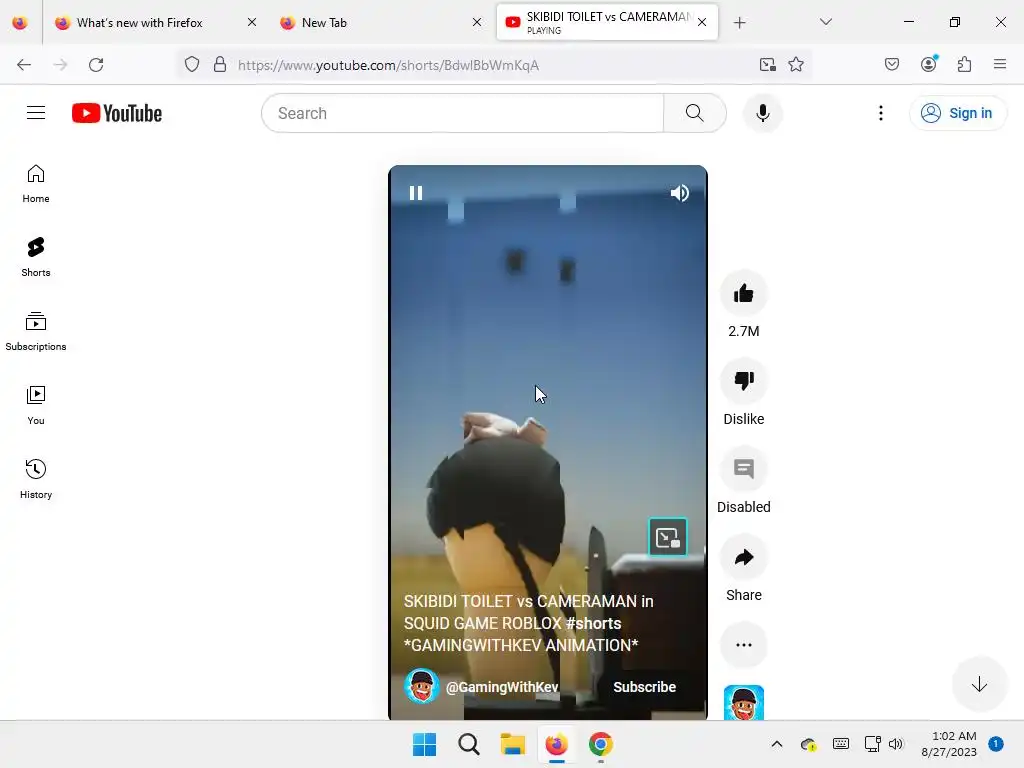Reload the current page

click(x=96, y=65)
